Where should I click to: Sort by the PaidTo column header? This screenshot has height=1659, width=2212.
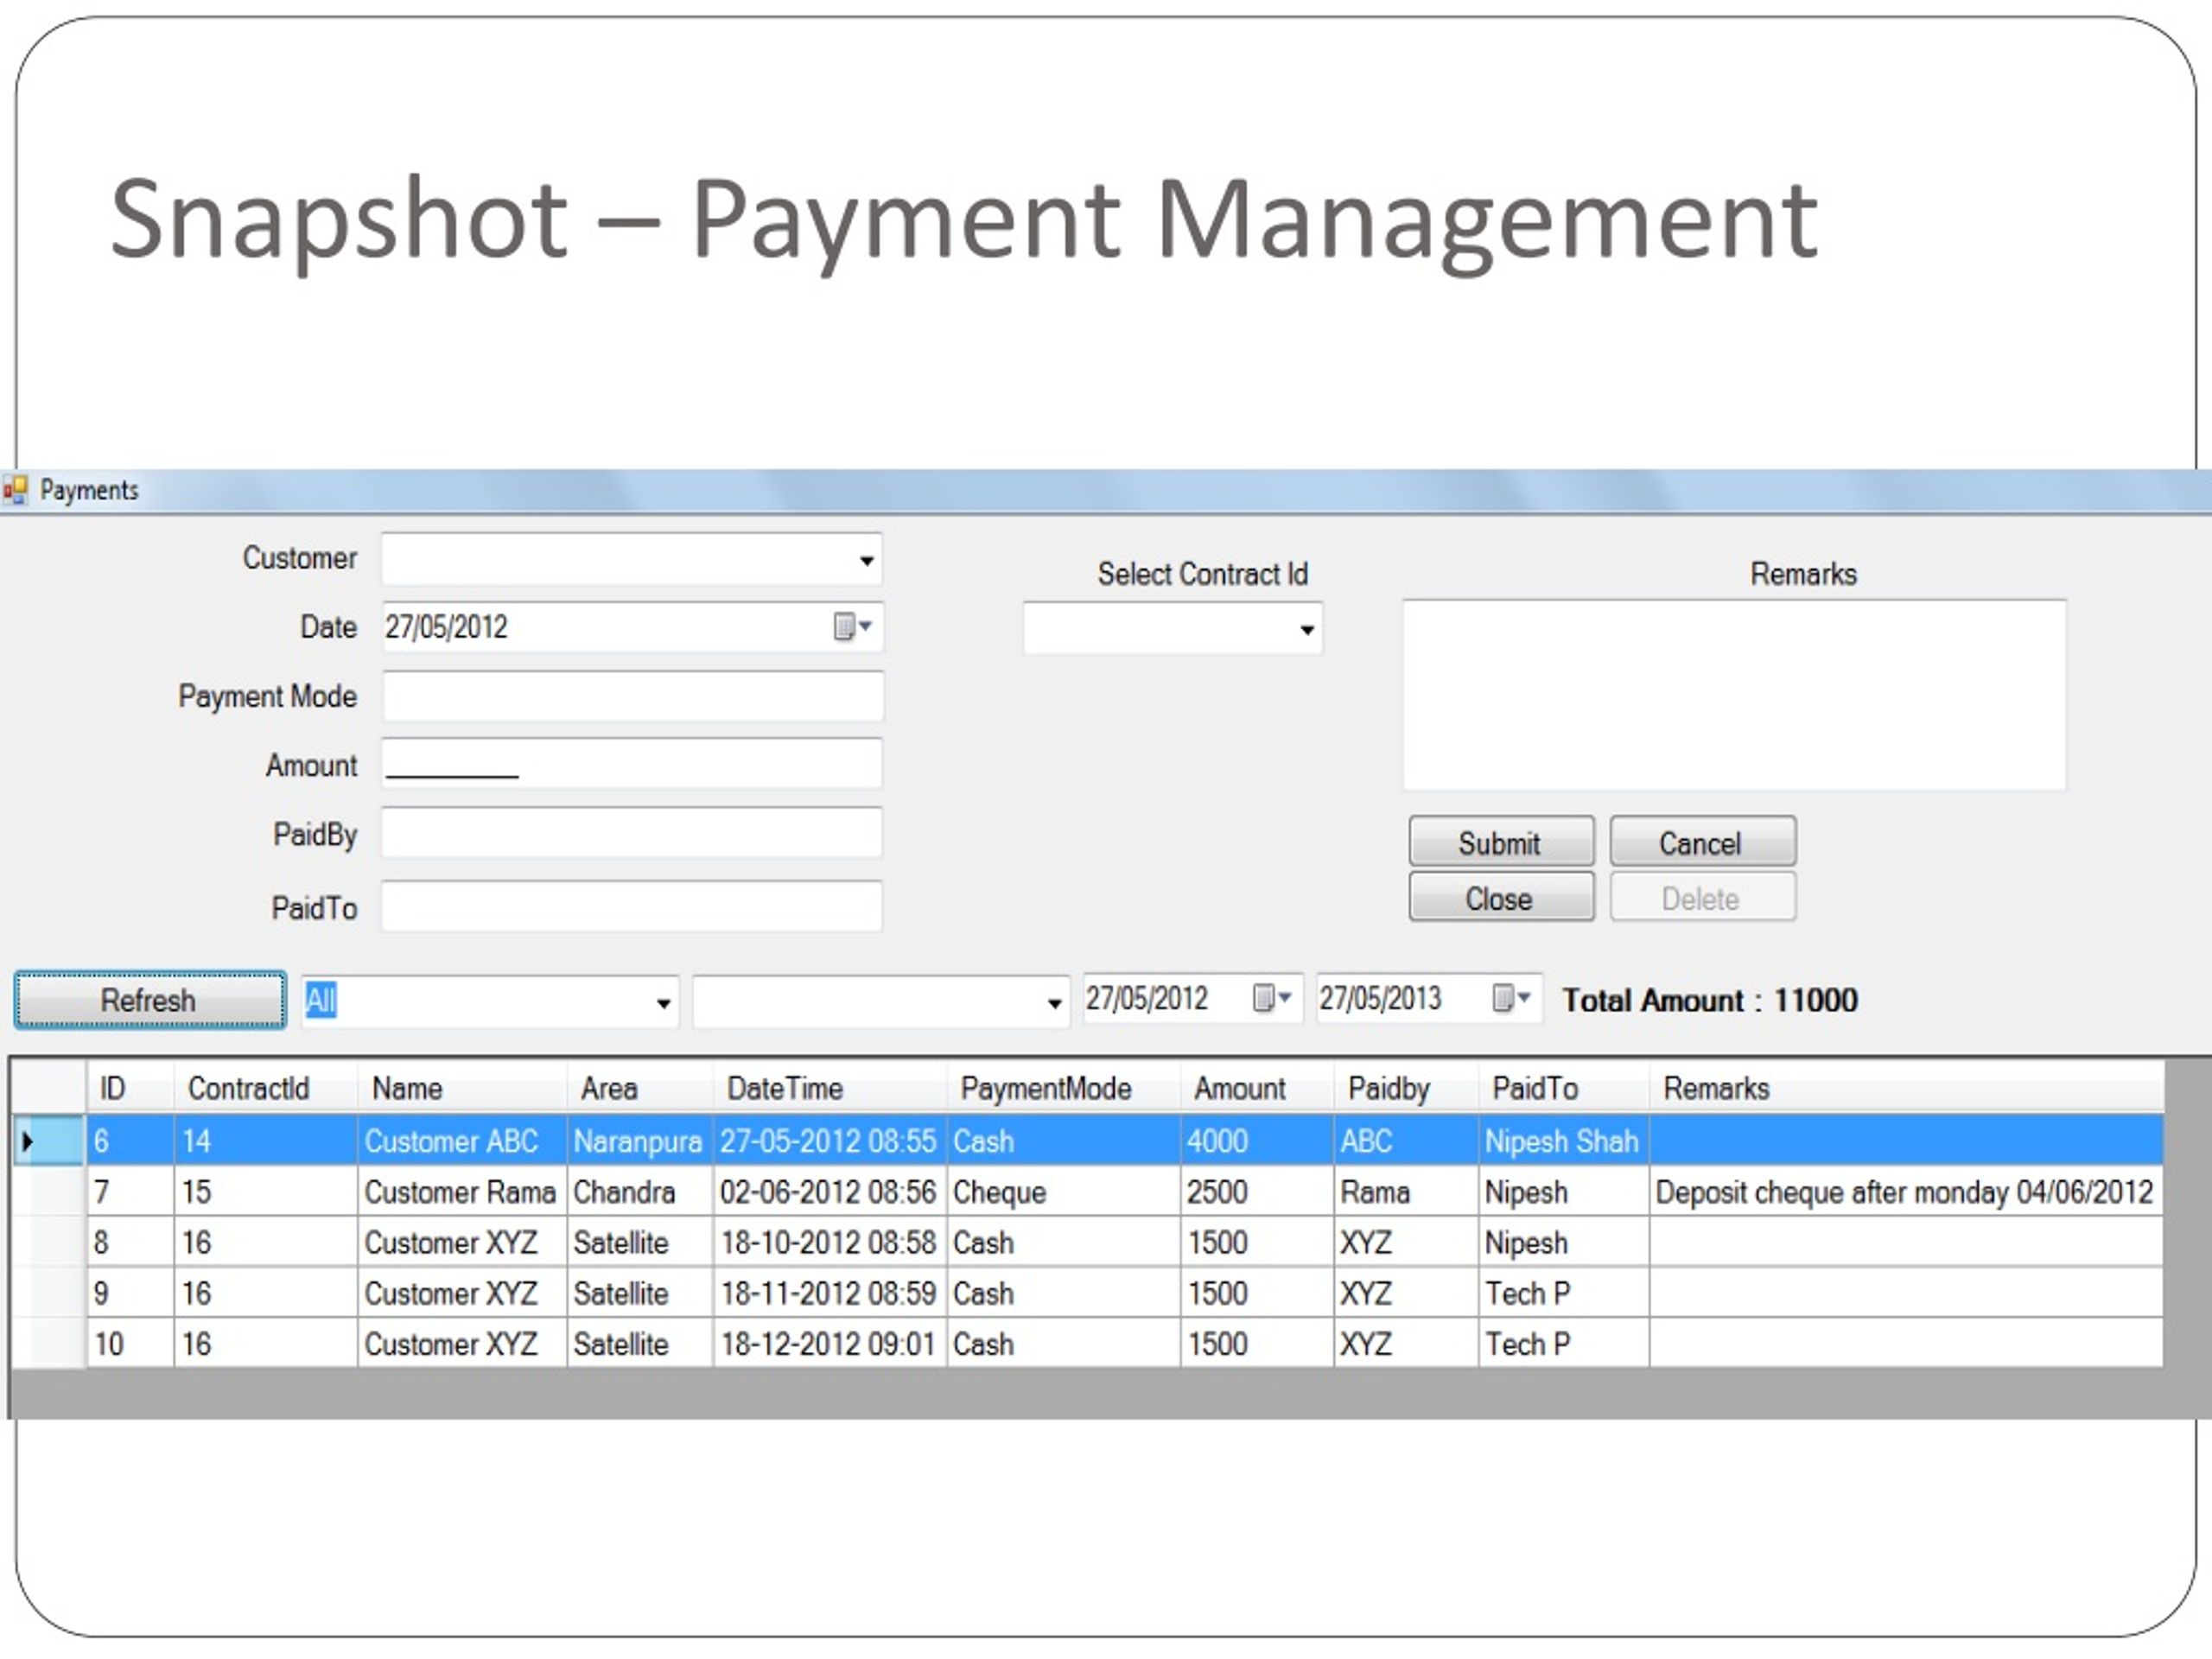[x=1564, y=1088]
